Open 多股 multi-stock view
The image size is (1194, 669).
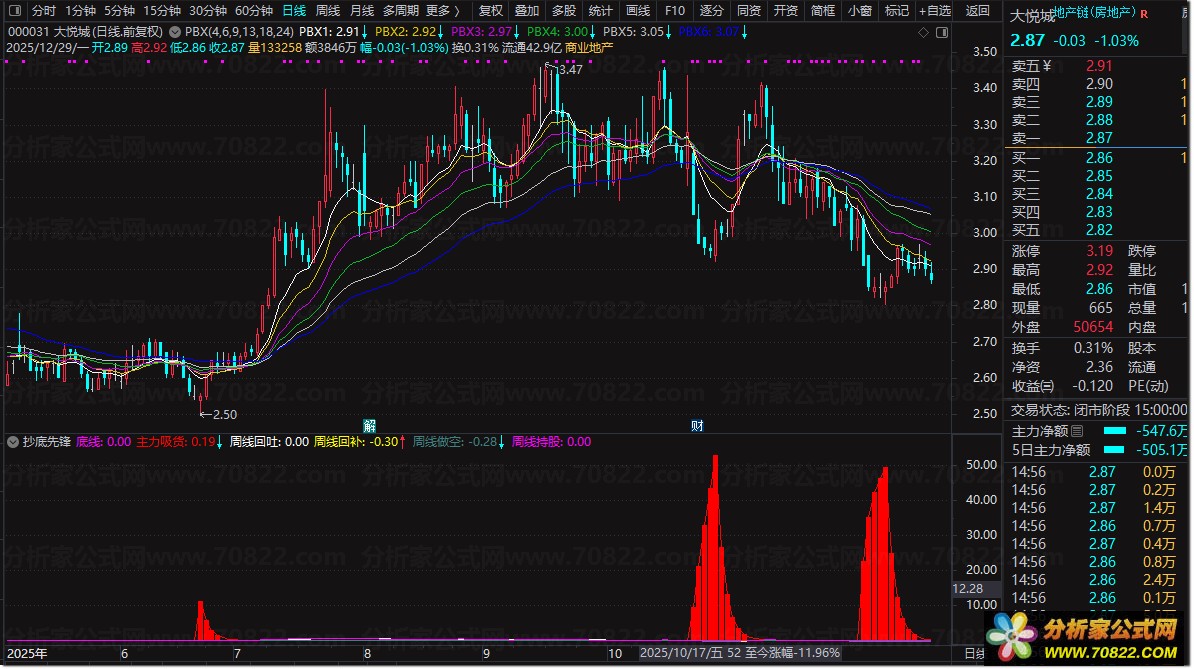pos(563,11)
